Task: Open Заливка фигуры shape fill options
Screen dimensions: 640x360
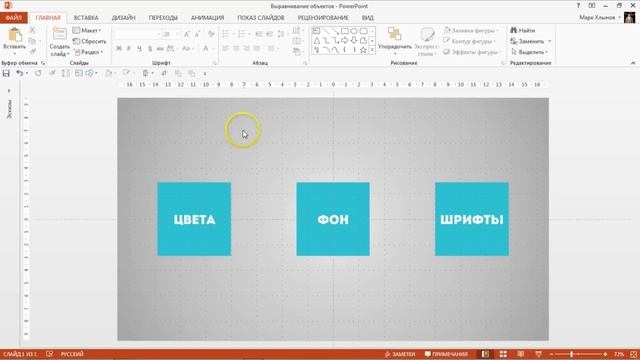Action: pos(471,31)
